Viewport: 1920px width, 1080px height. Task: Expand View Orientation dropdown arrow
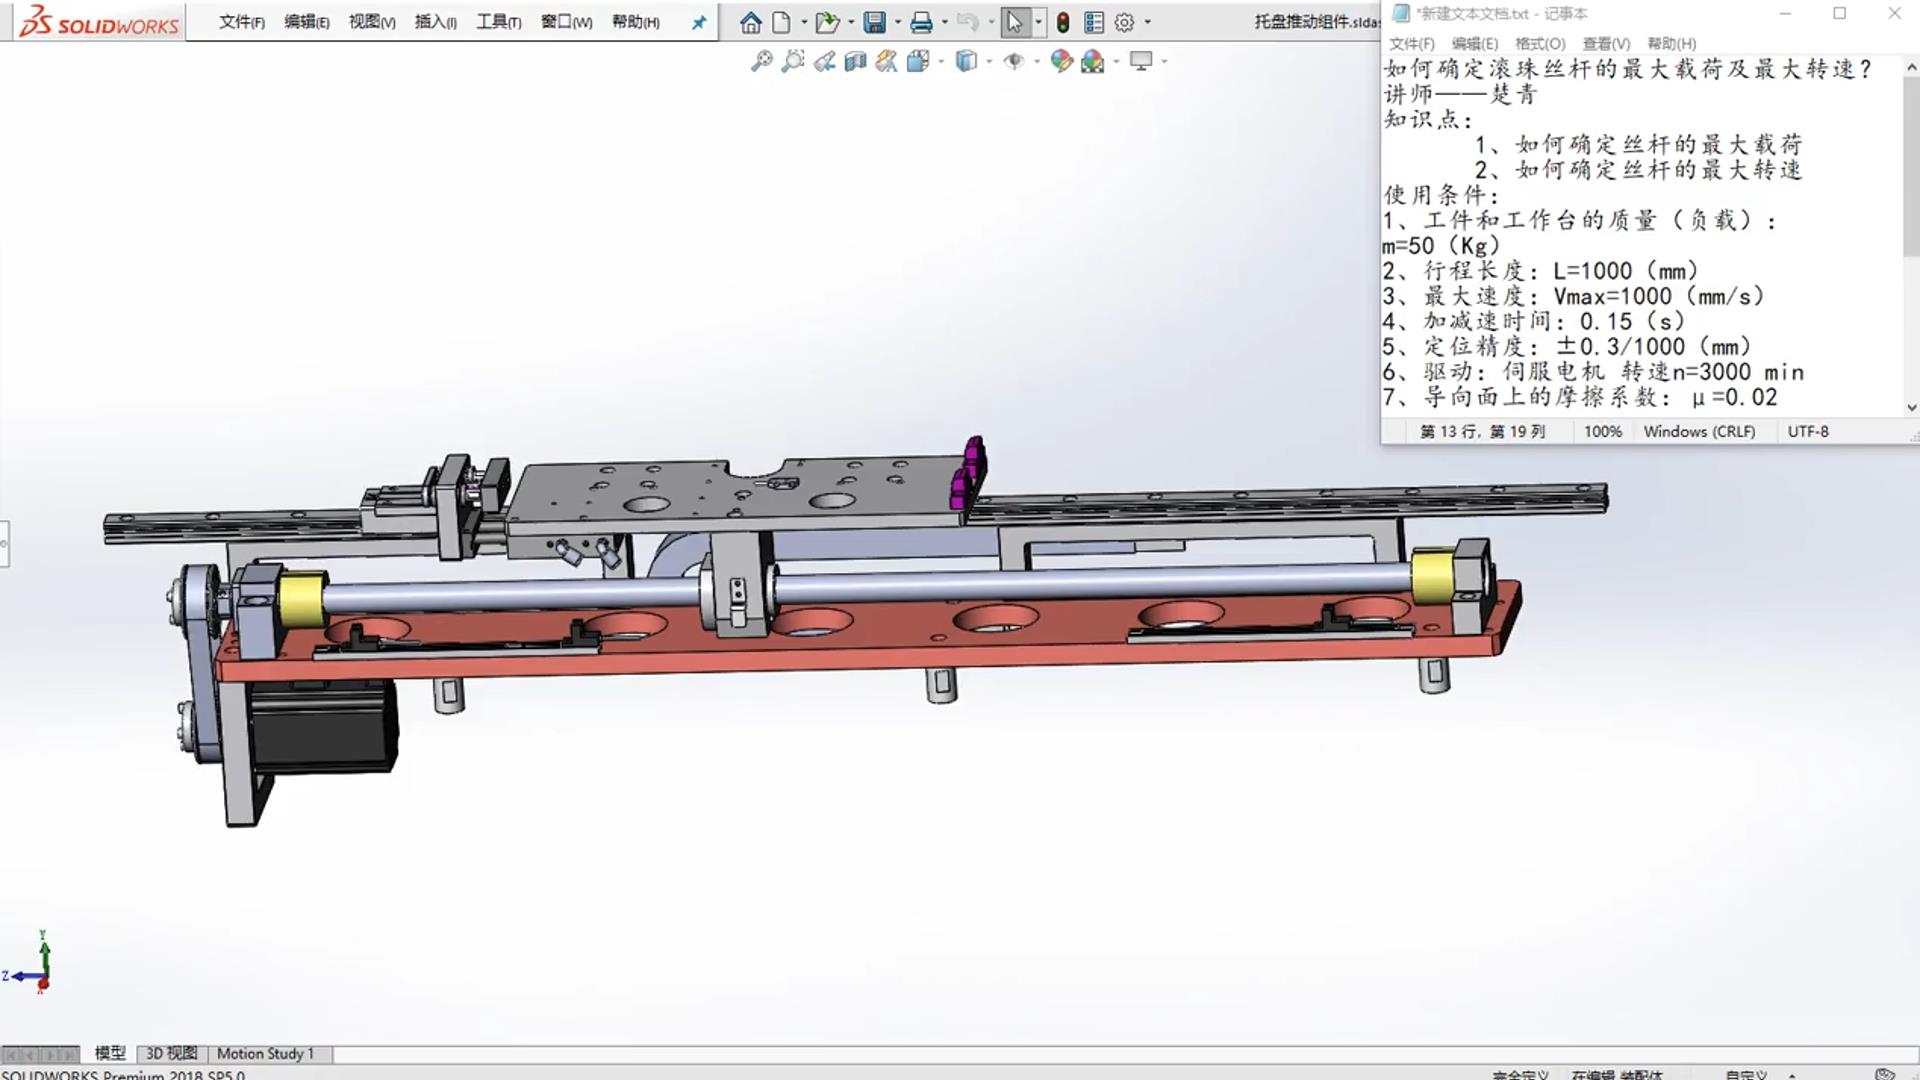click(x=941, y=61)
